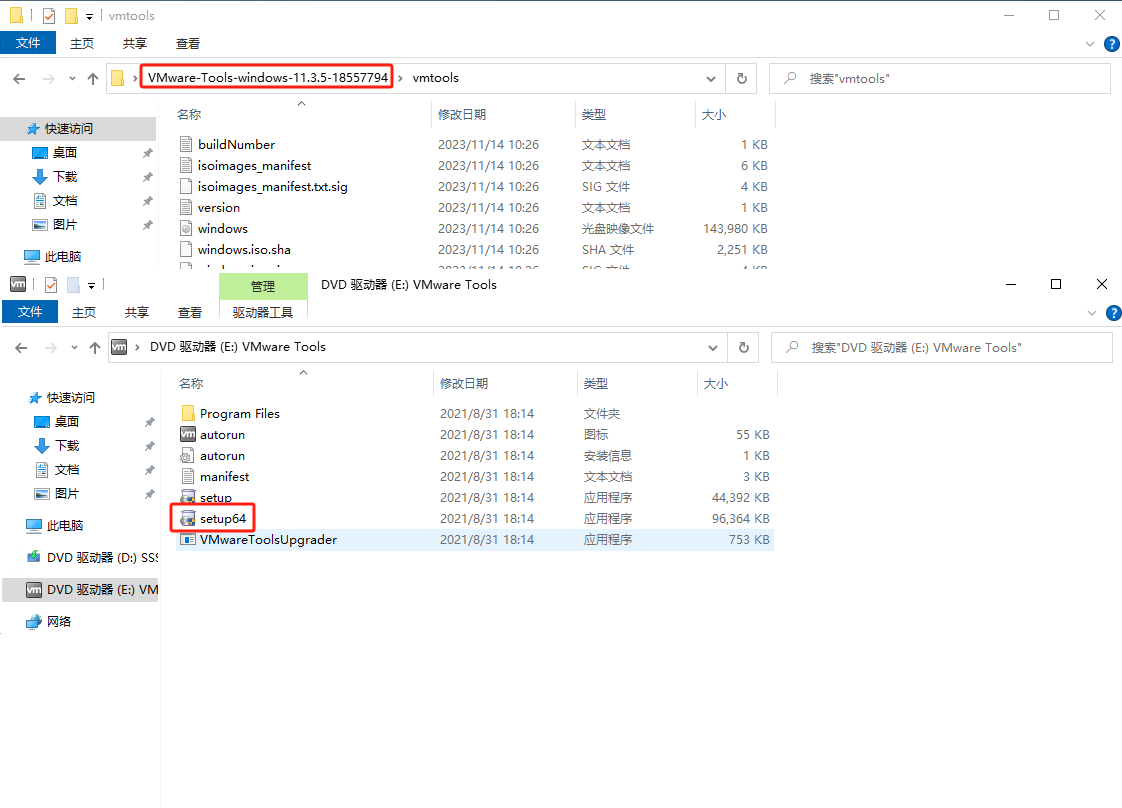Screen dimensions: 1122x808
Task: Open help in vmtools window
Action: [1111, 44]
